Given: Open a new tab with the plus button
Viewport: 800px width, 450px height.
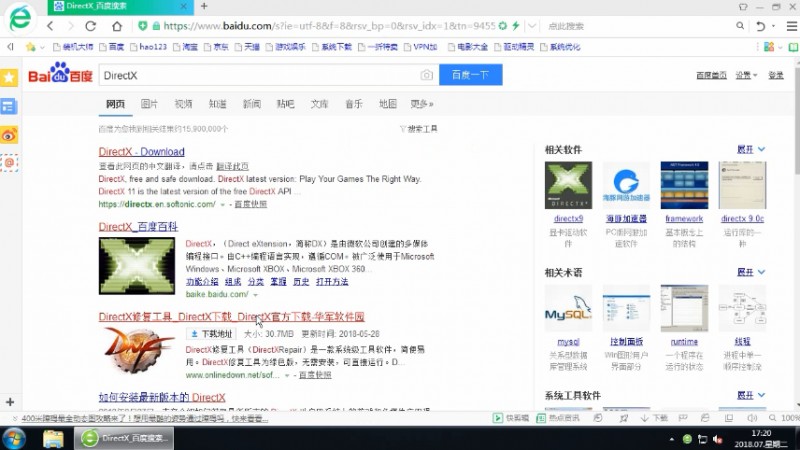Looking at the screenshot, I should pyautogui.click(x=204, y=6).
